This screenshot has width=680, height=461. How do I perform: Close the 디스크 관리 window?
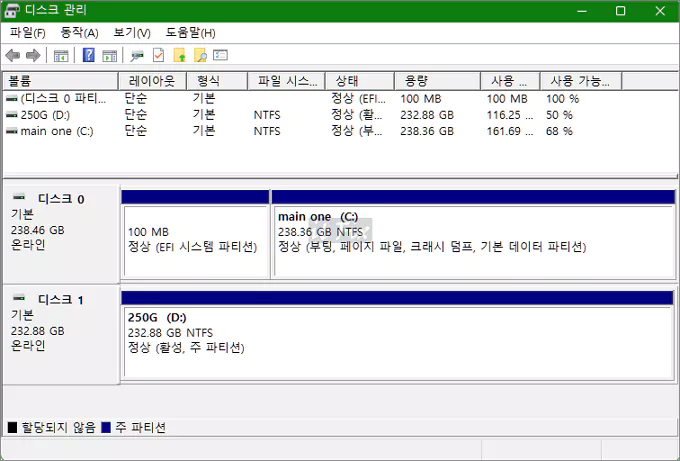click(660, 11)
